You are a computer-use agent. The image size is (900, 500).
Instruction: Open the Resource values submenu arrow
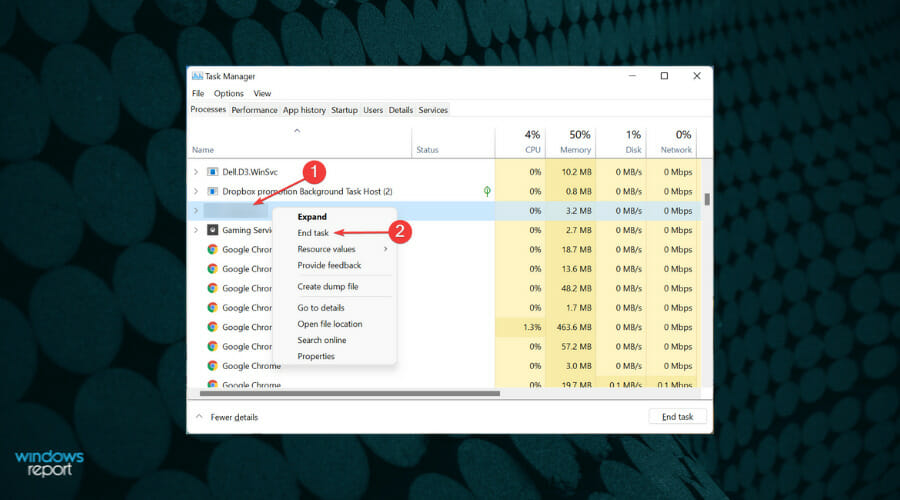(386, 249)
